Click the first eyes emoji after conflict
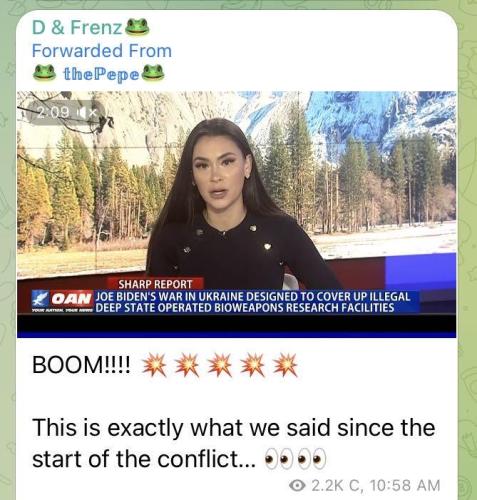Viewport: 477px width, 500px height. tap(279, 459)
